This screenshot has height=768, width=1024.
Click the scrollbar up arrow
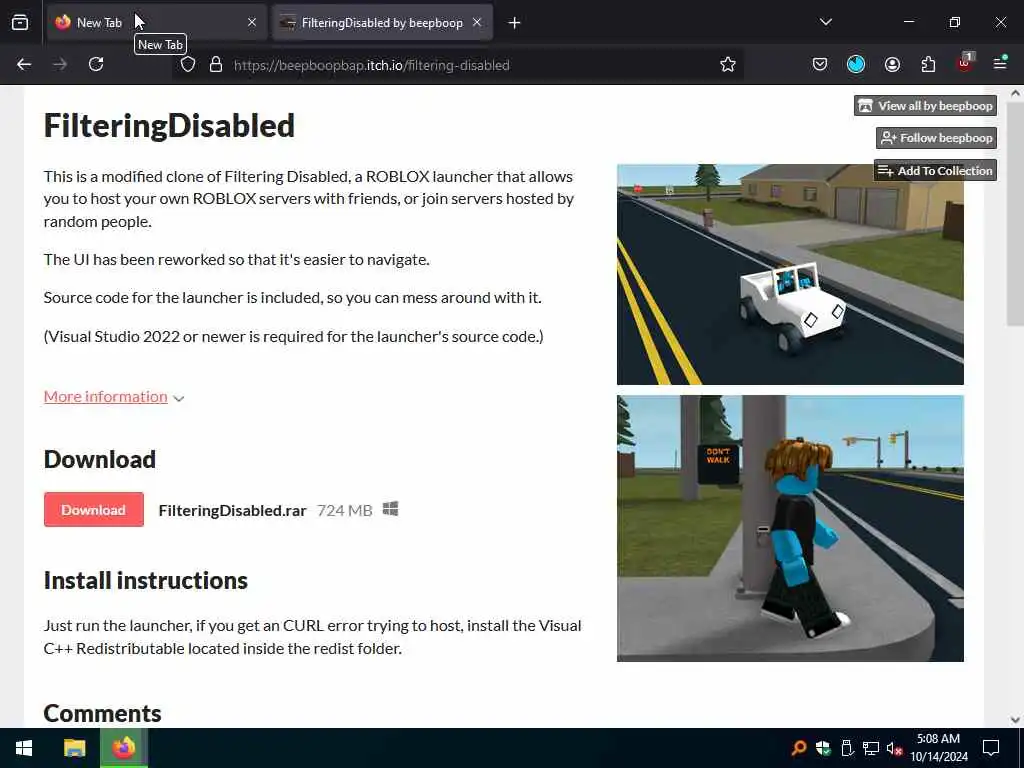coord(1015,93)
